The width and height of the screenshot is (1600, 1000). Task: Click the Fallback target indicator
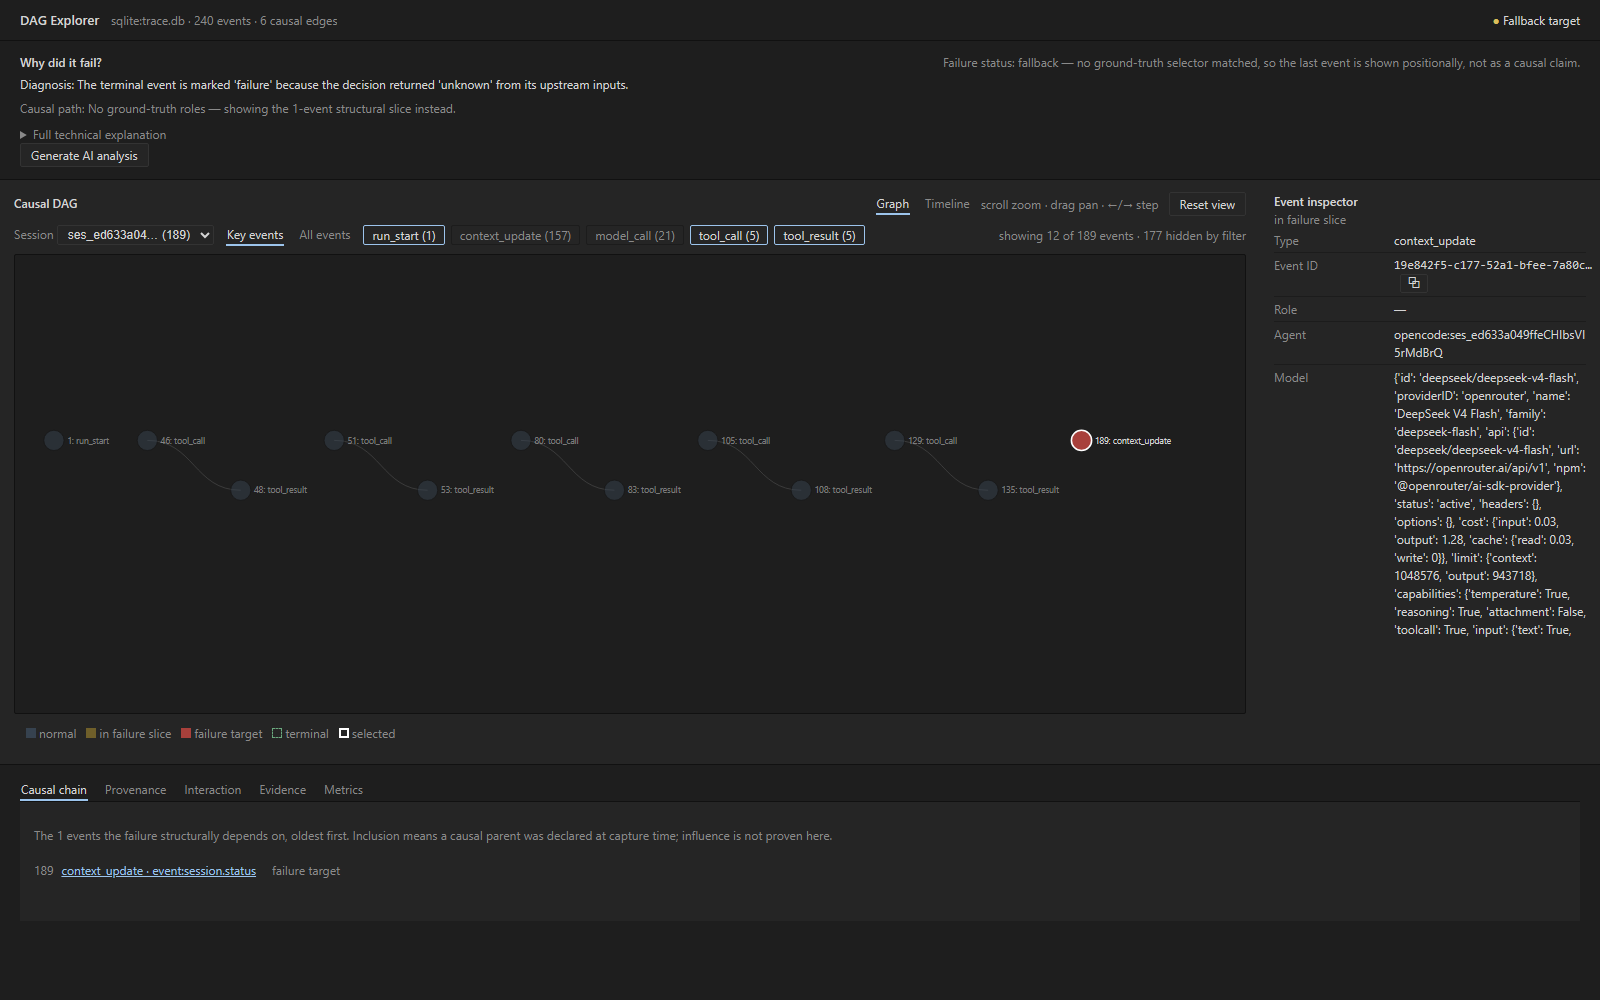coord(1536,21)
